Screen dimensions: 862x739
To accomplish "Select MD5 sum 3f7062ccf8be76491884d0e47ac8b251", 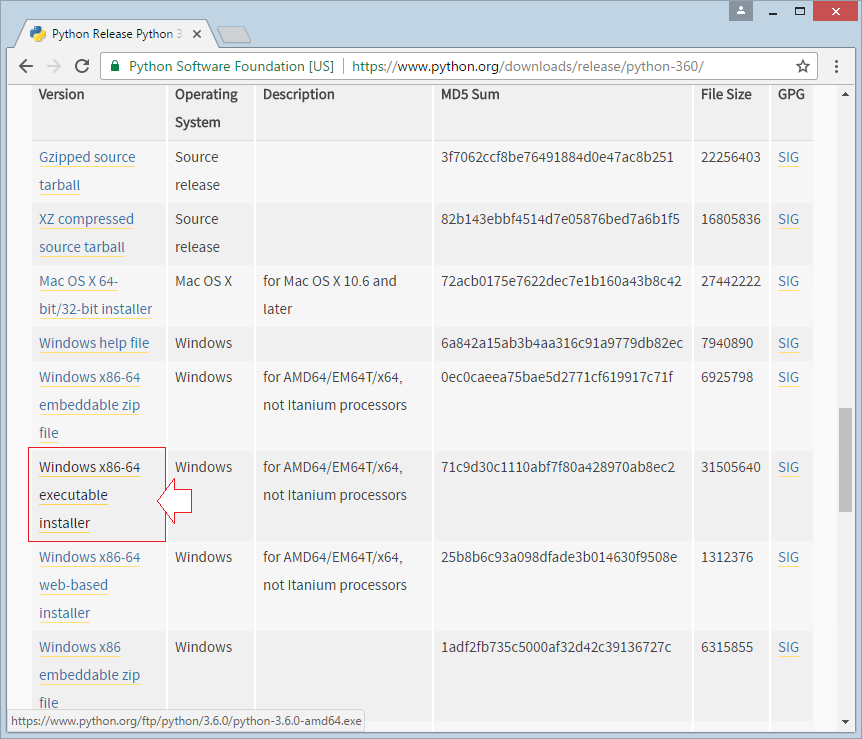I will pos(557,157).
